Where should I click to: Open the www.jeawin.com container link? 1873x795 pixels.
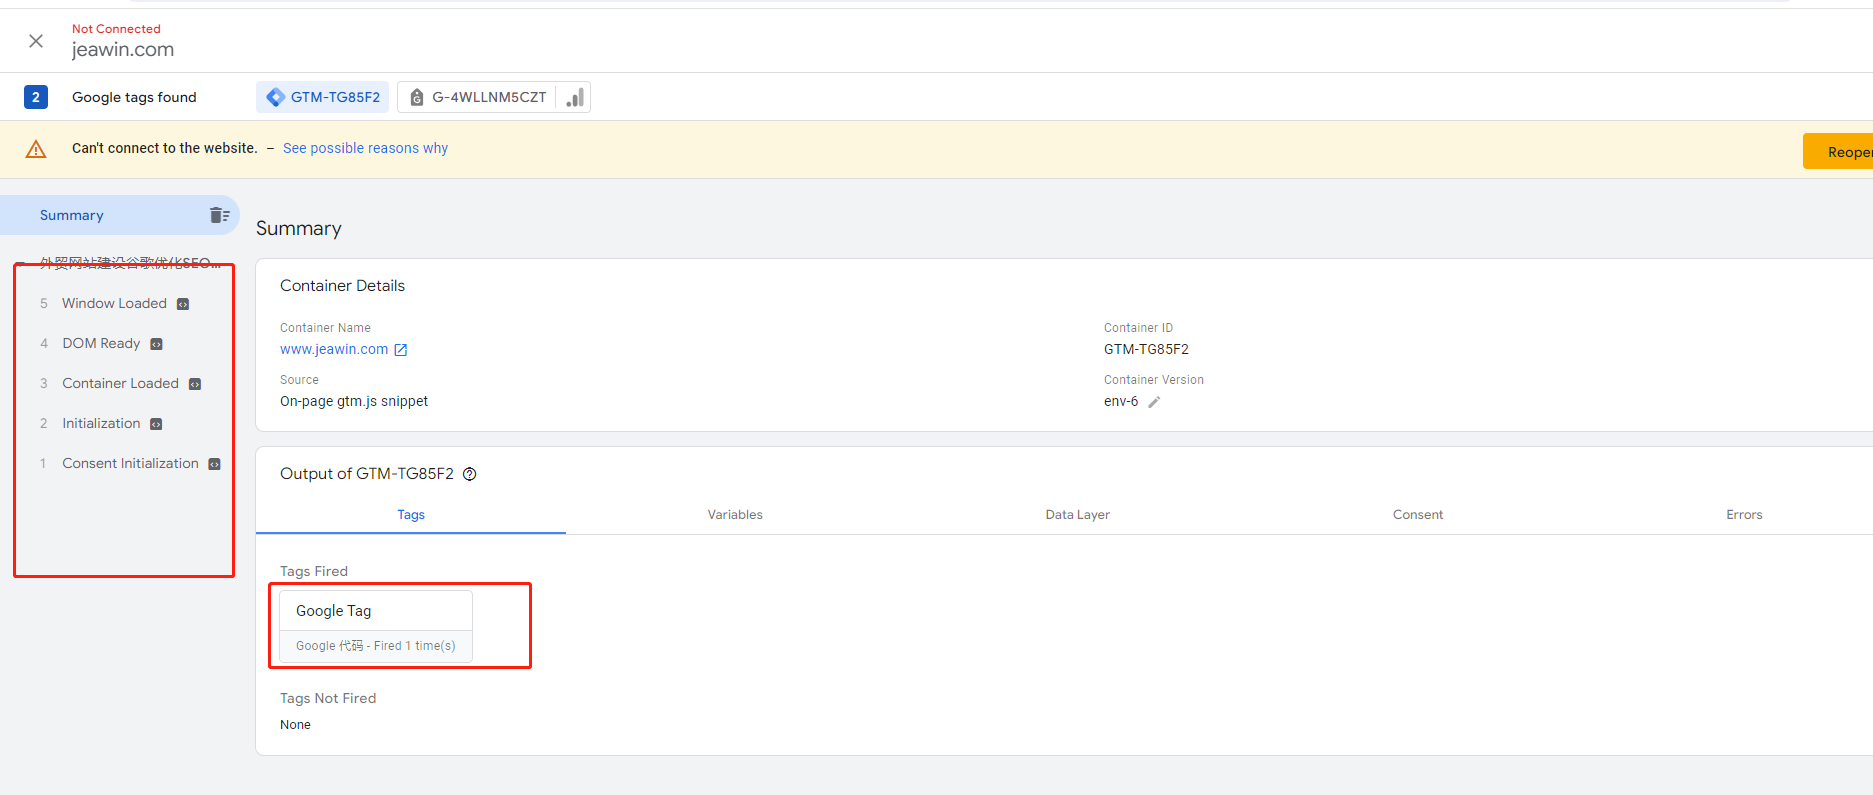[x=334, y=349]
